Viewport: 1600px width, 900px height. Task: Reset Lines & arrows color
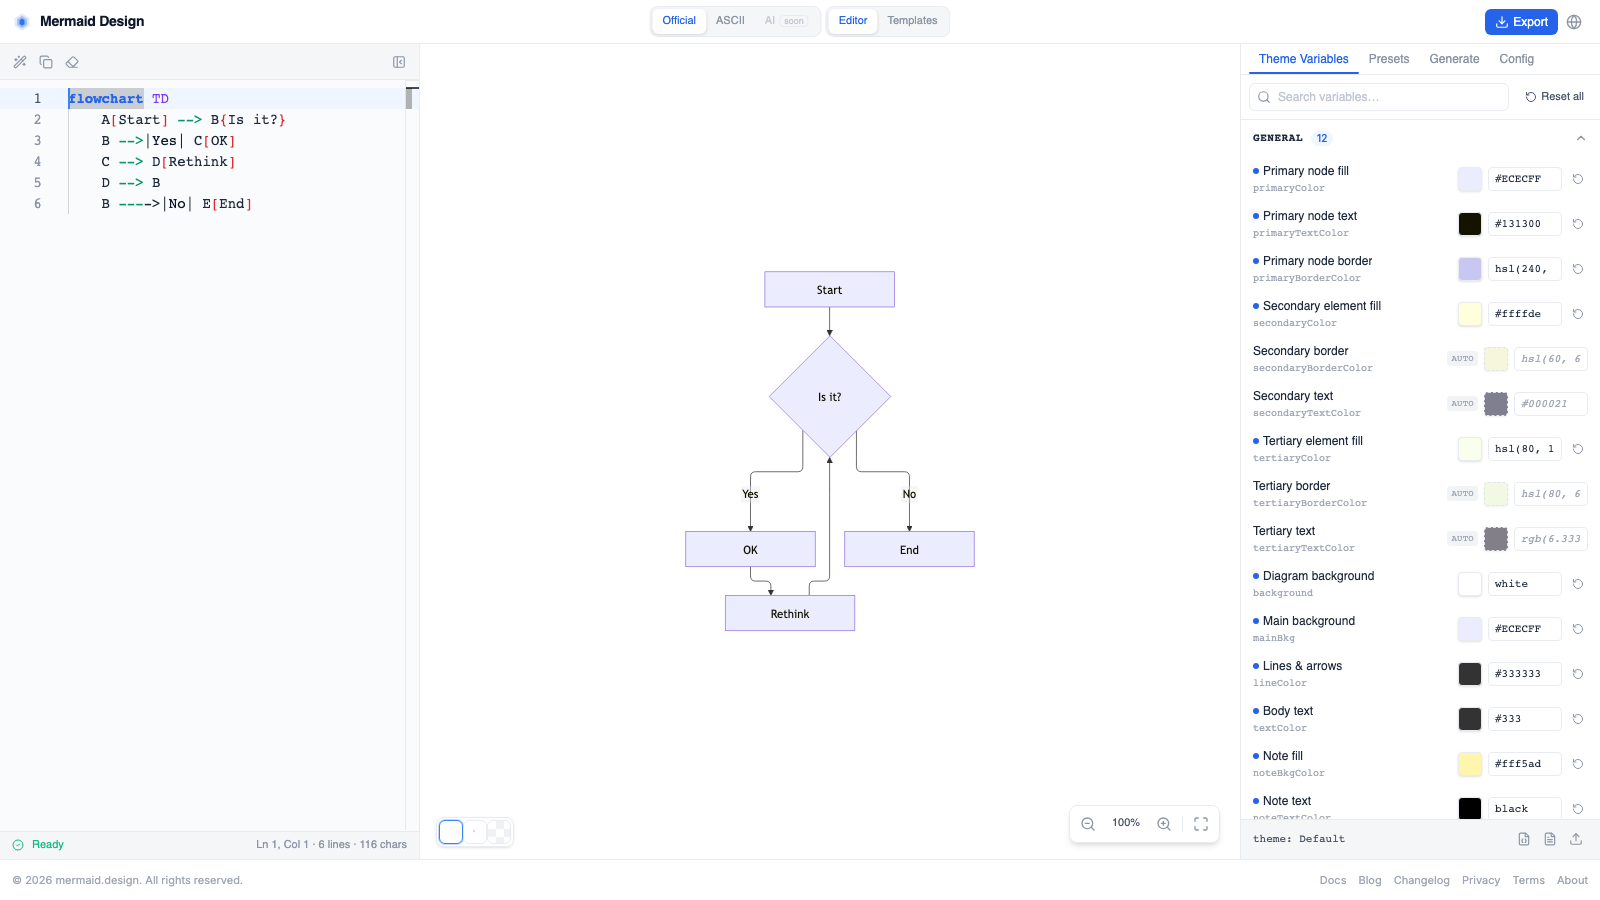[x=1578, y=674]
